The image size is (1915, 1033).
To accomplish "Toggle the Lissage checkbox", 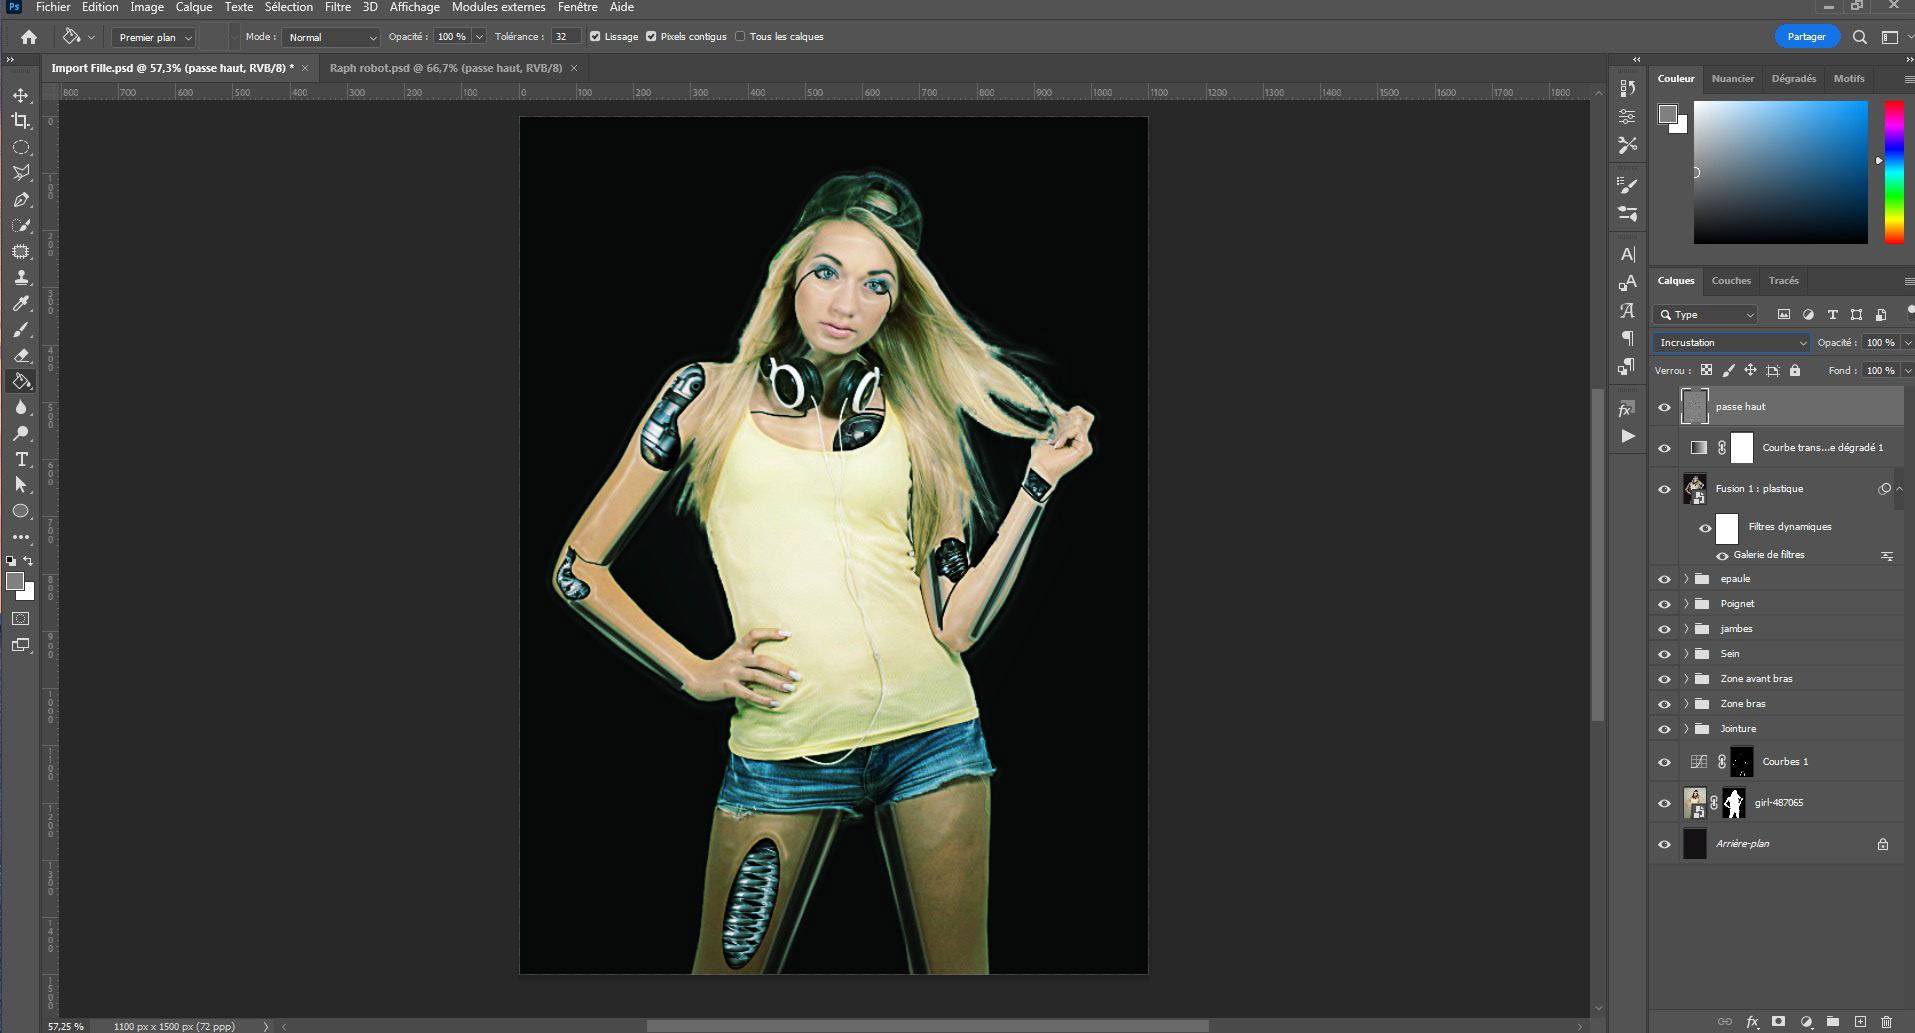I will [x=595, y=37].
